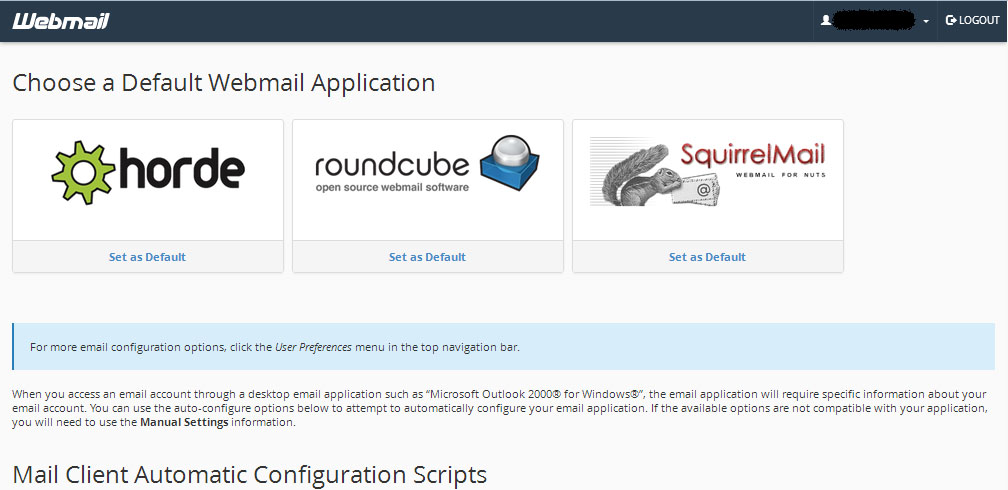Click the Choose a Default Webmail Application heading
This screenshot has width=1008, height=490.
pyautogui.click(x=224, y=82)
